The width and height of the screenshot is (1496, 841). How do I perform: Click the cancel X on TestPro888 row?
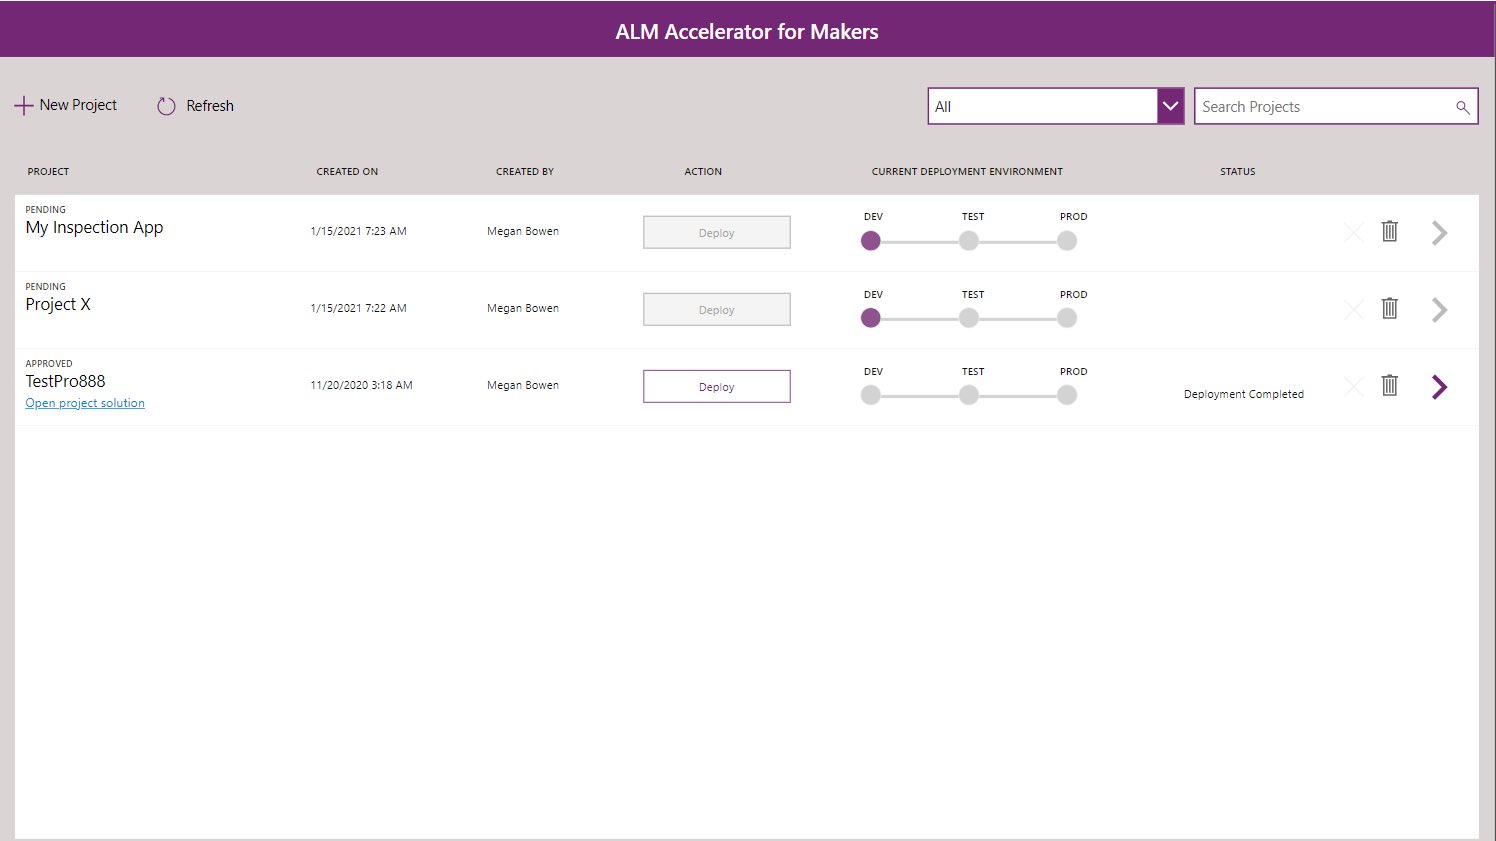tap(1353, 386)
